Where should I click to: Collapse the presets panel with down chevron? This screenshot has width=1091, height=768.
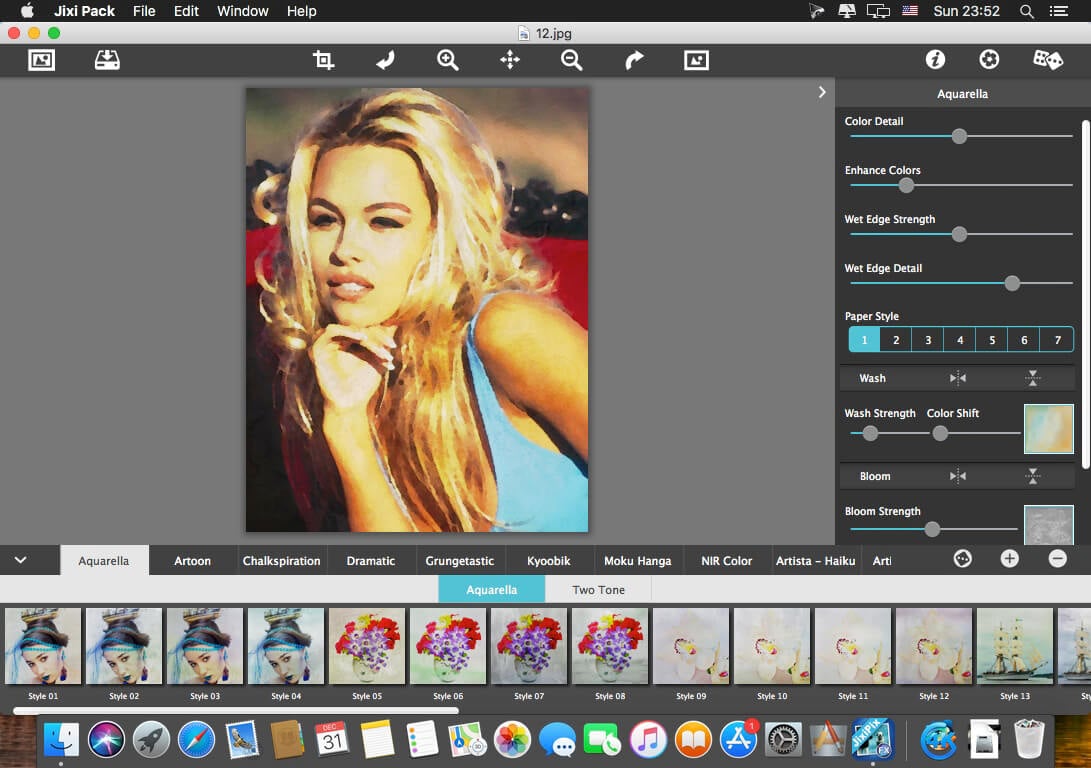20,560
